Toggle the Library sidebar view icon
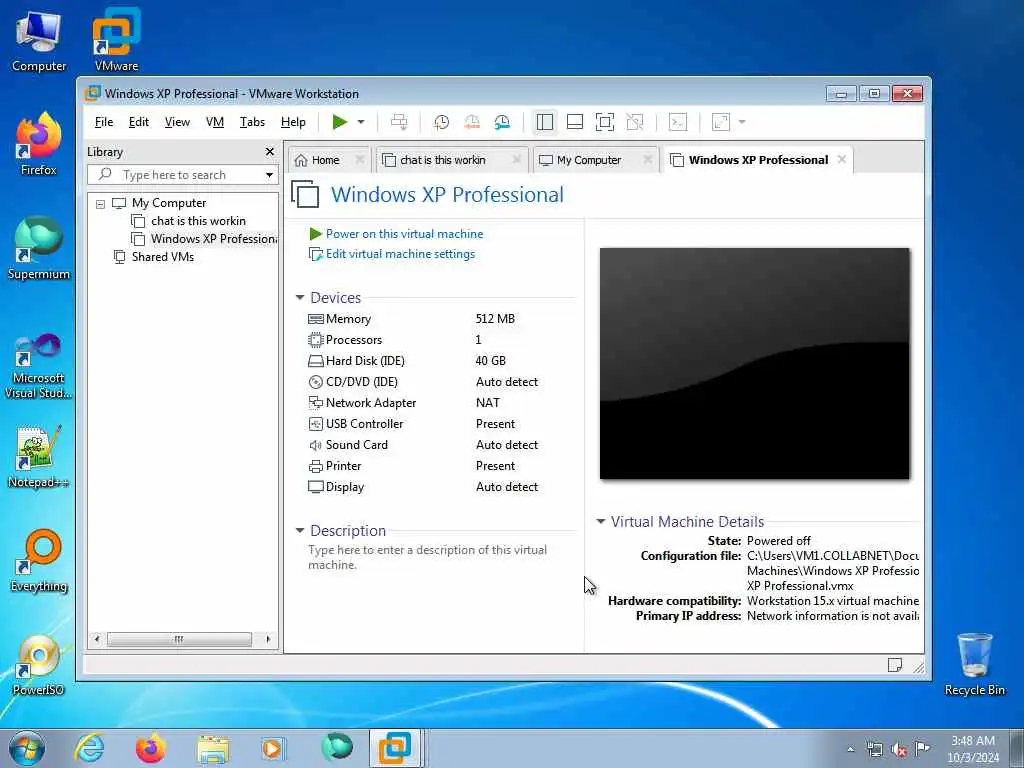This screenshot has width=1024, height=768. point(545,122)
